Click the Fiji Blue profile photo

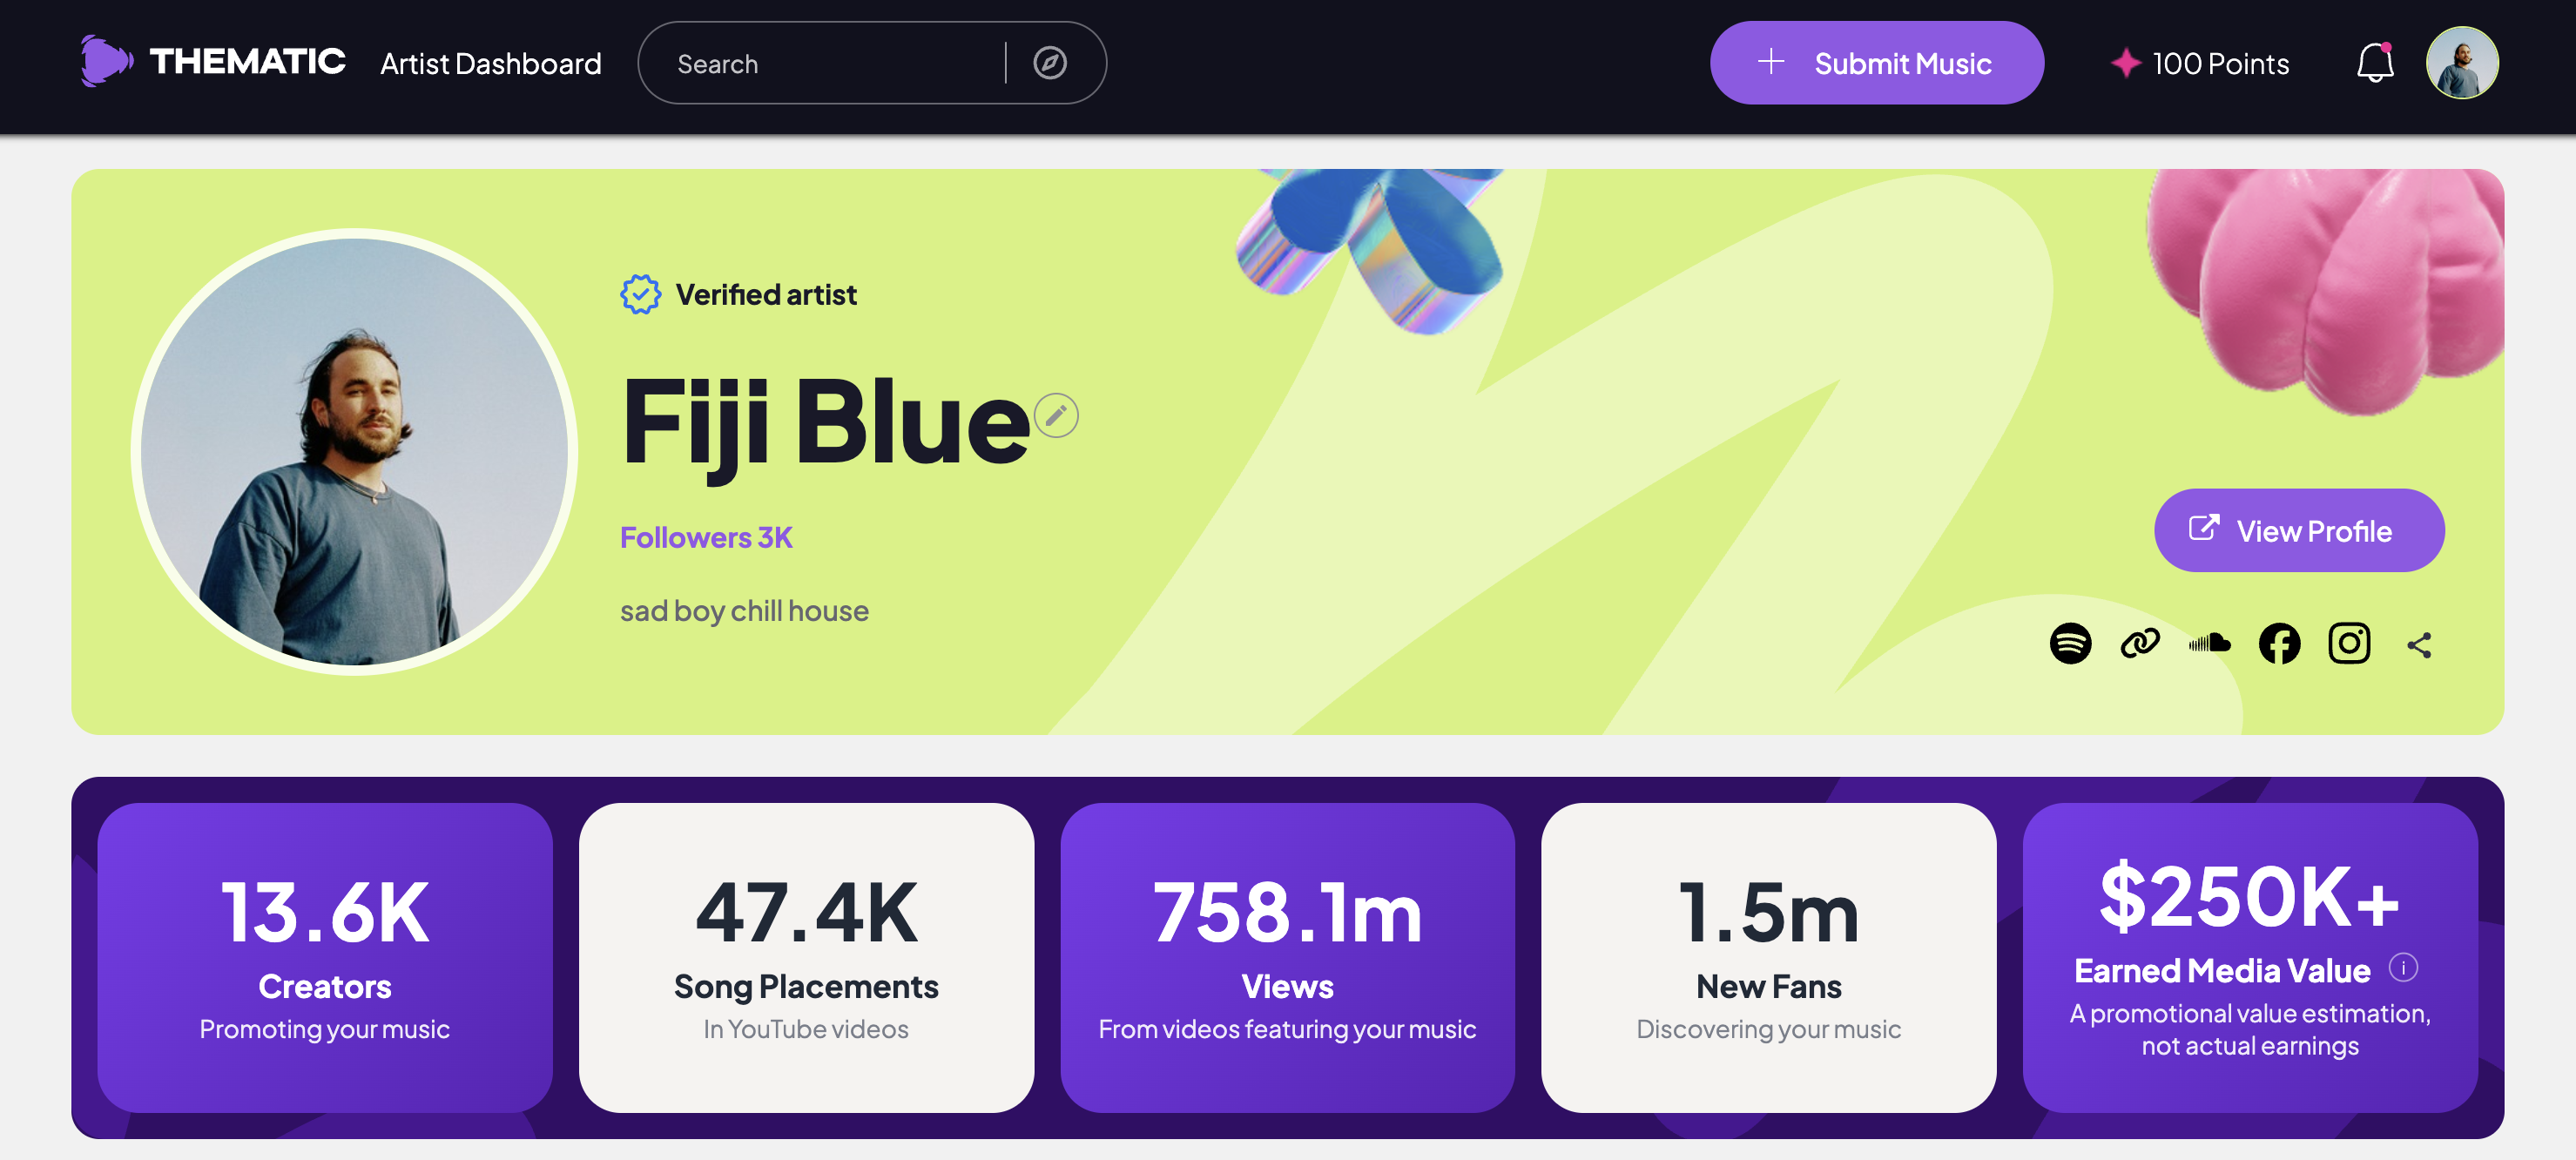click(x=355, y=452)
